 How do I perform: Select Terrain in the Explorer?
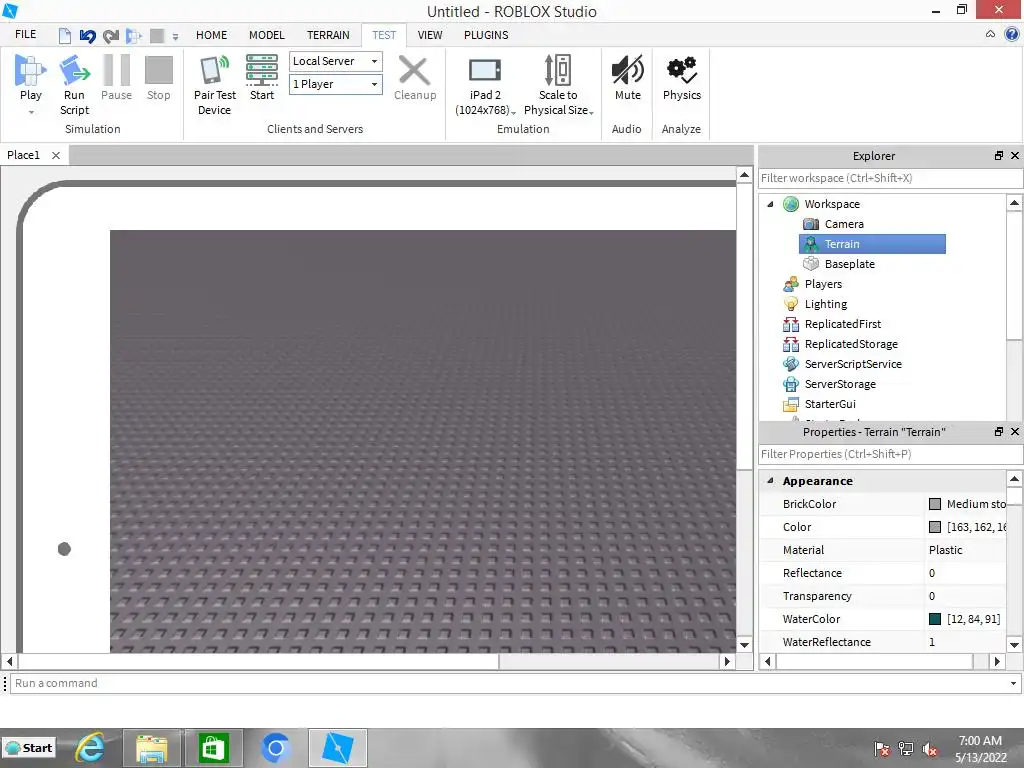click(872, 244)
